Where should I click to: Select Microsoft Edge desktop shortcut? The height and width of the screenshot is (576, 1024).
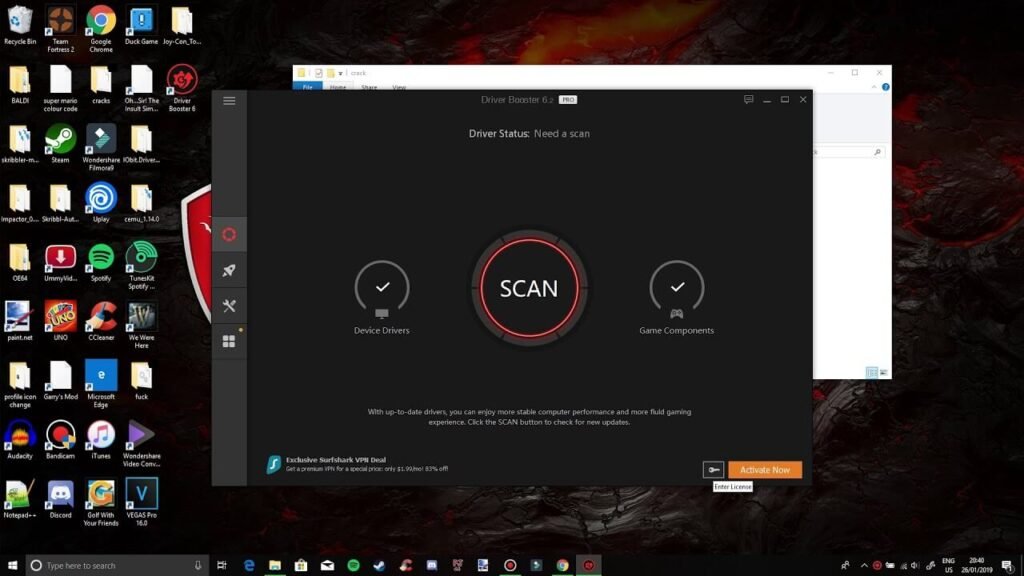[101, 384]
